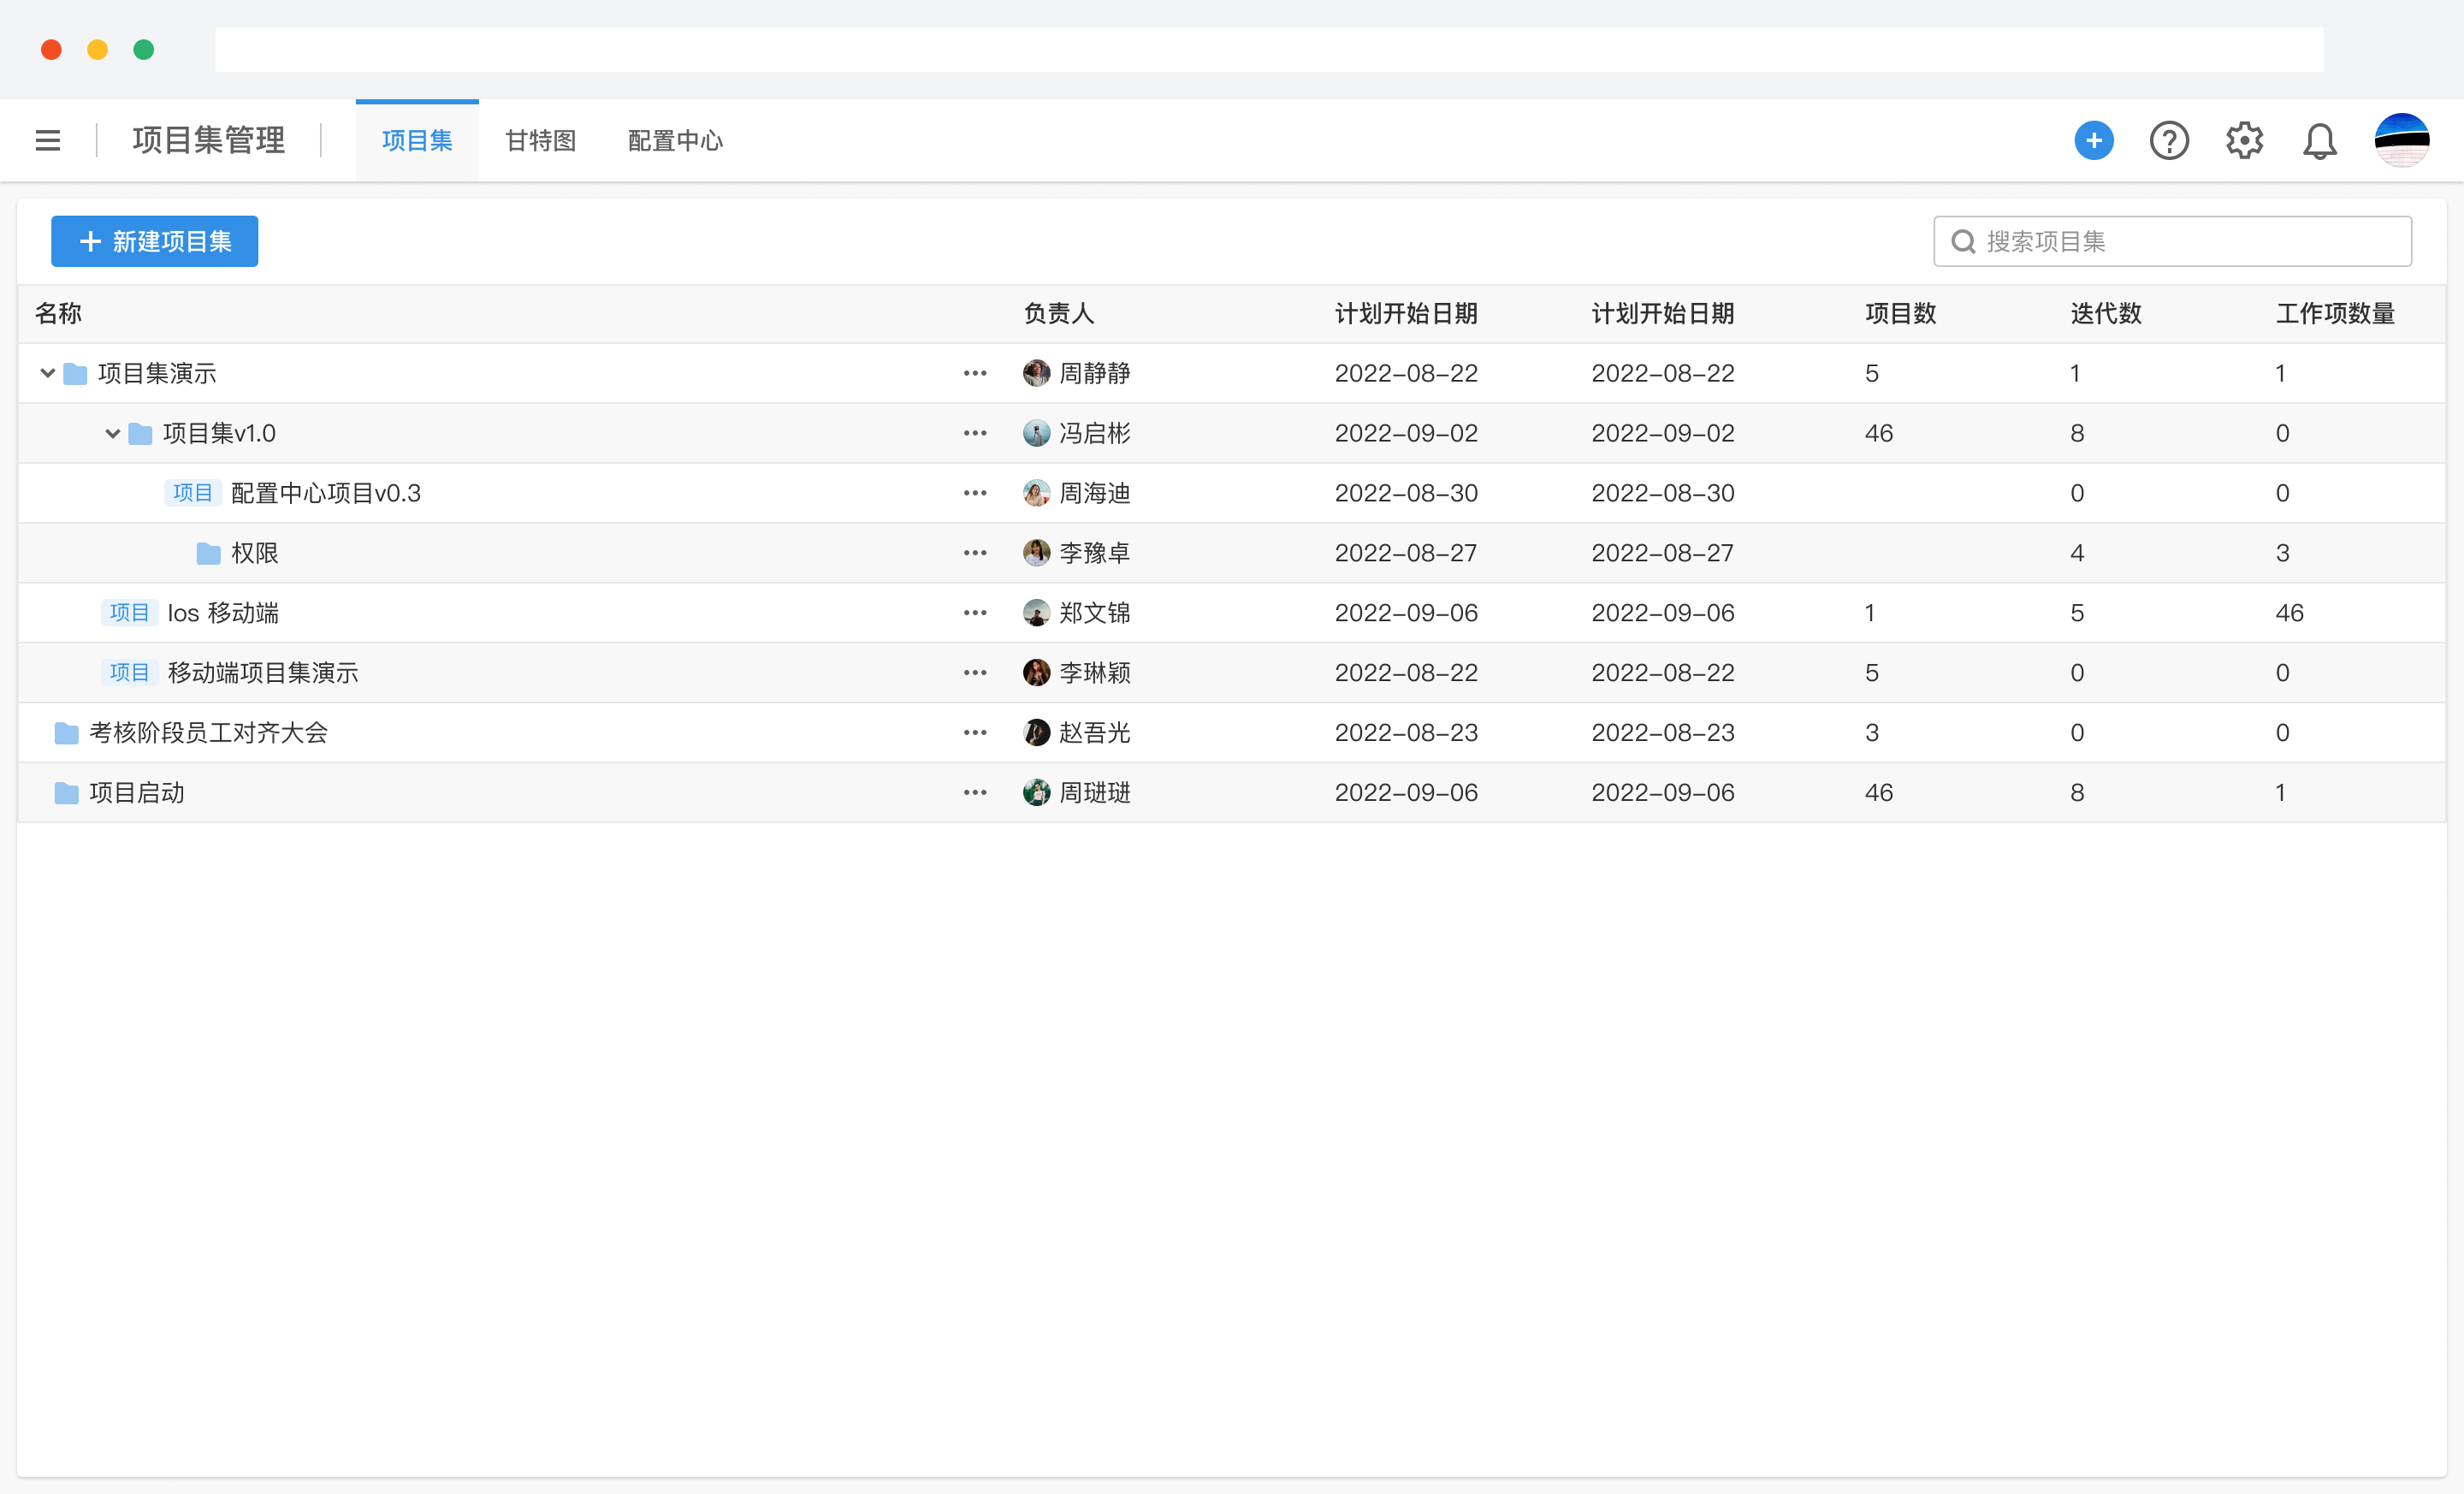2464x1494 pixels.
Task: Open the hamburger navigation menu
Action: 47,140
